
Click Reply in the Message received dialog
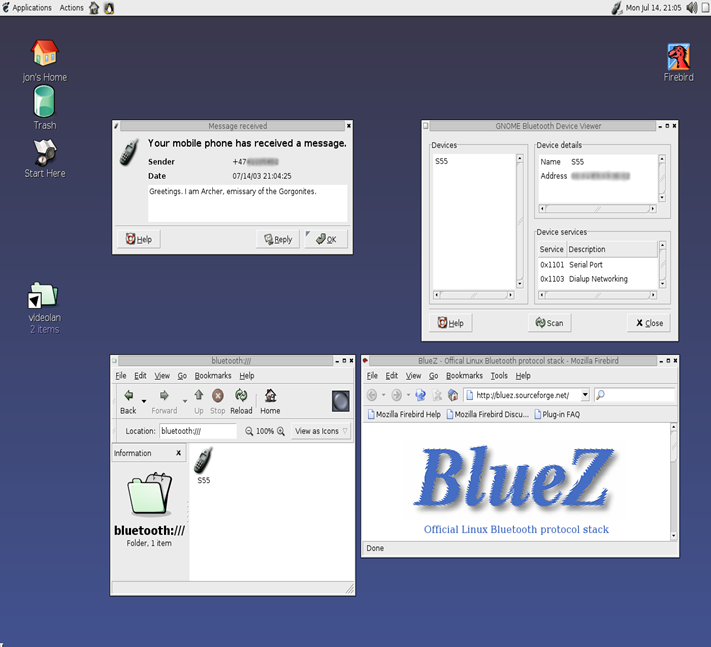pyautogui.click(x=277, y=239)
